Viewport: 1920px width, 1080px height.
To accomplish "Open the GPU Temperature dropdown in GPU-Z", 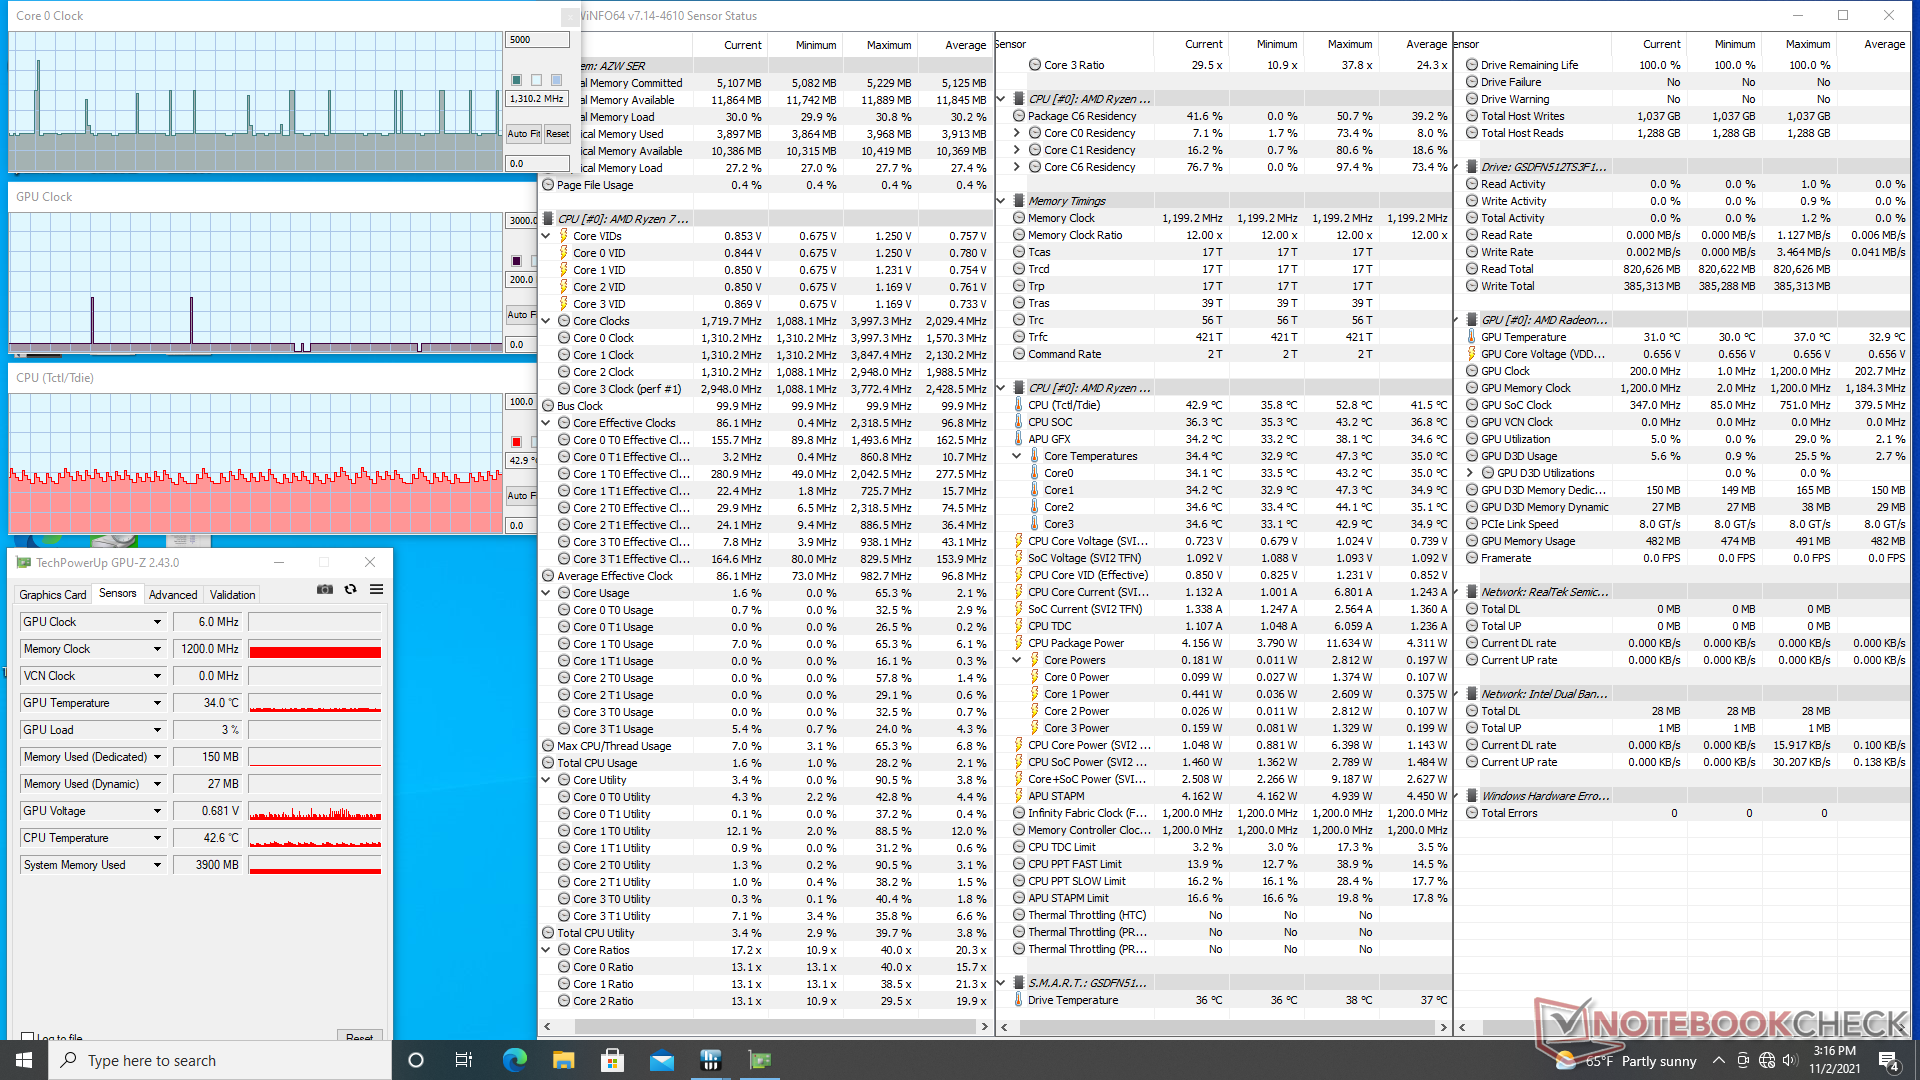I will (x=157, y=703).
